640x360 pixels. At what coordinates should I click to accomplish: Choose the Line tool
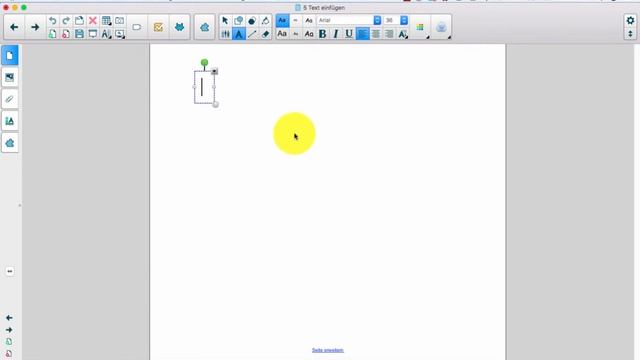click(x=252, y=34)
